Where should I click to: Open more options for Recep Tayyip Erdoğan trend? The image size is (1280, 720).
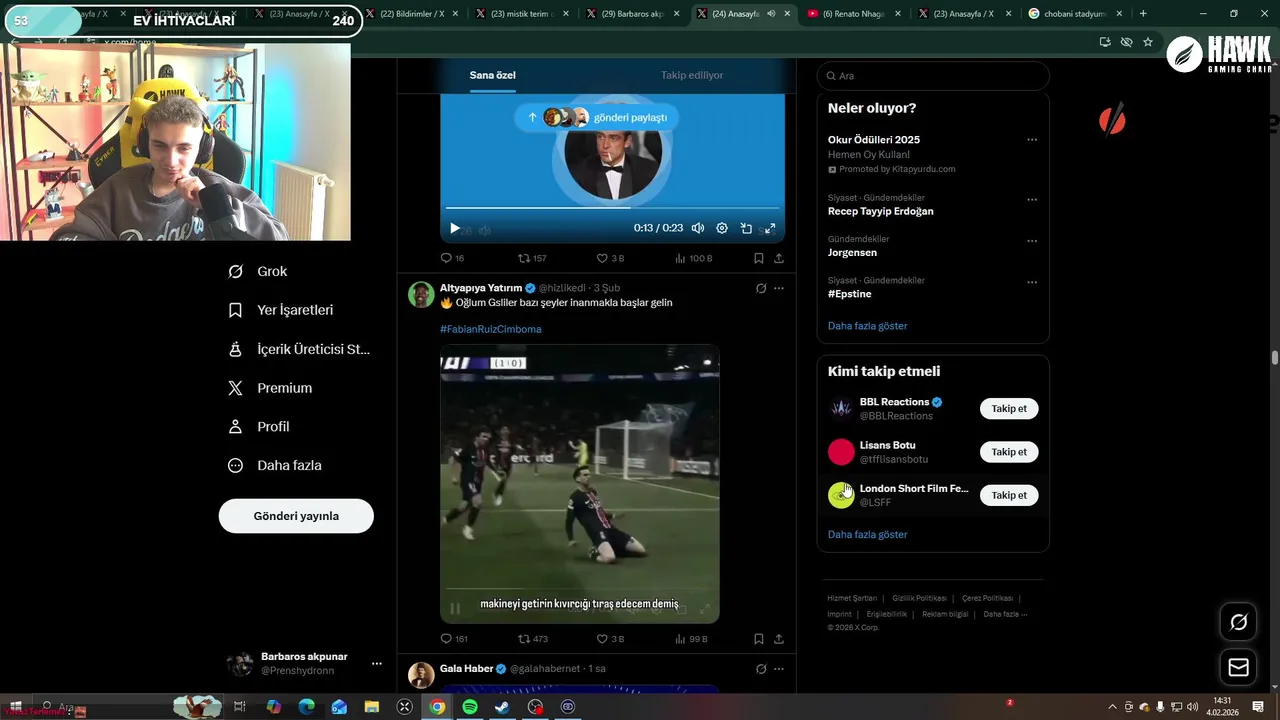[x=1032, y=199]
